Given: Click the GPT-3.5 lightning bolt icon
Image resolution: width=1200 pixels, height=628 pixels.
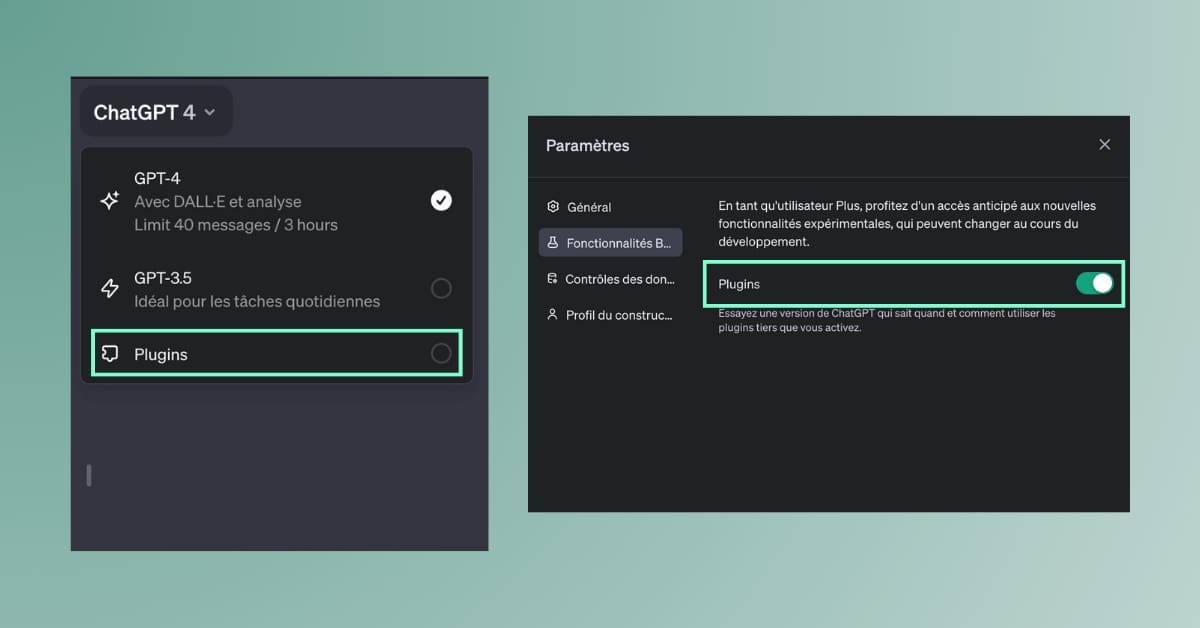Looking at the screenshot, I should pyautogui.click(x=110, y=289).
